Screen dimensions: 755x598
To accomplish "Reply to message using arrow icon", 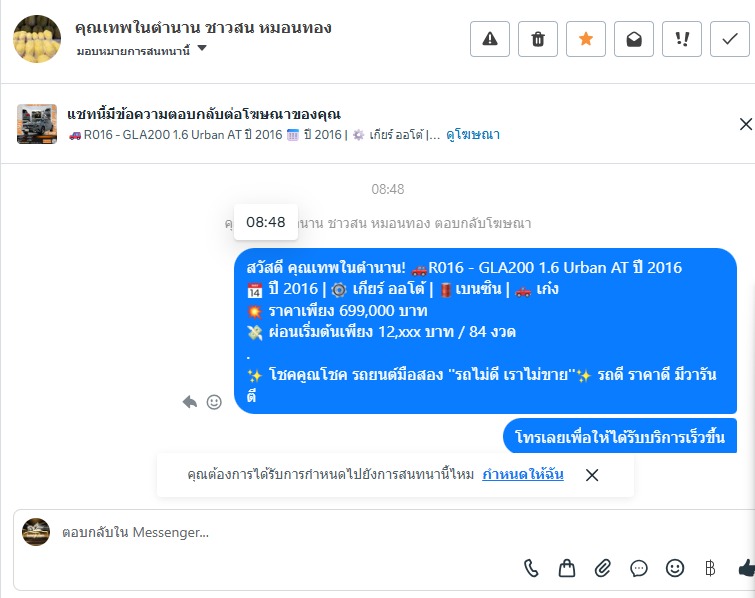I will click(x=190, y=402).
